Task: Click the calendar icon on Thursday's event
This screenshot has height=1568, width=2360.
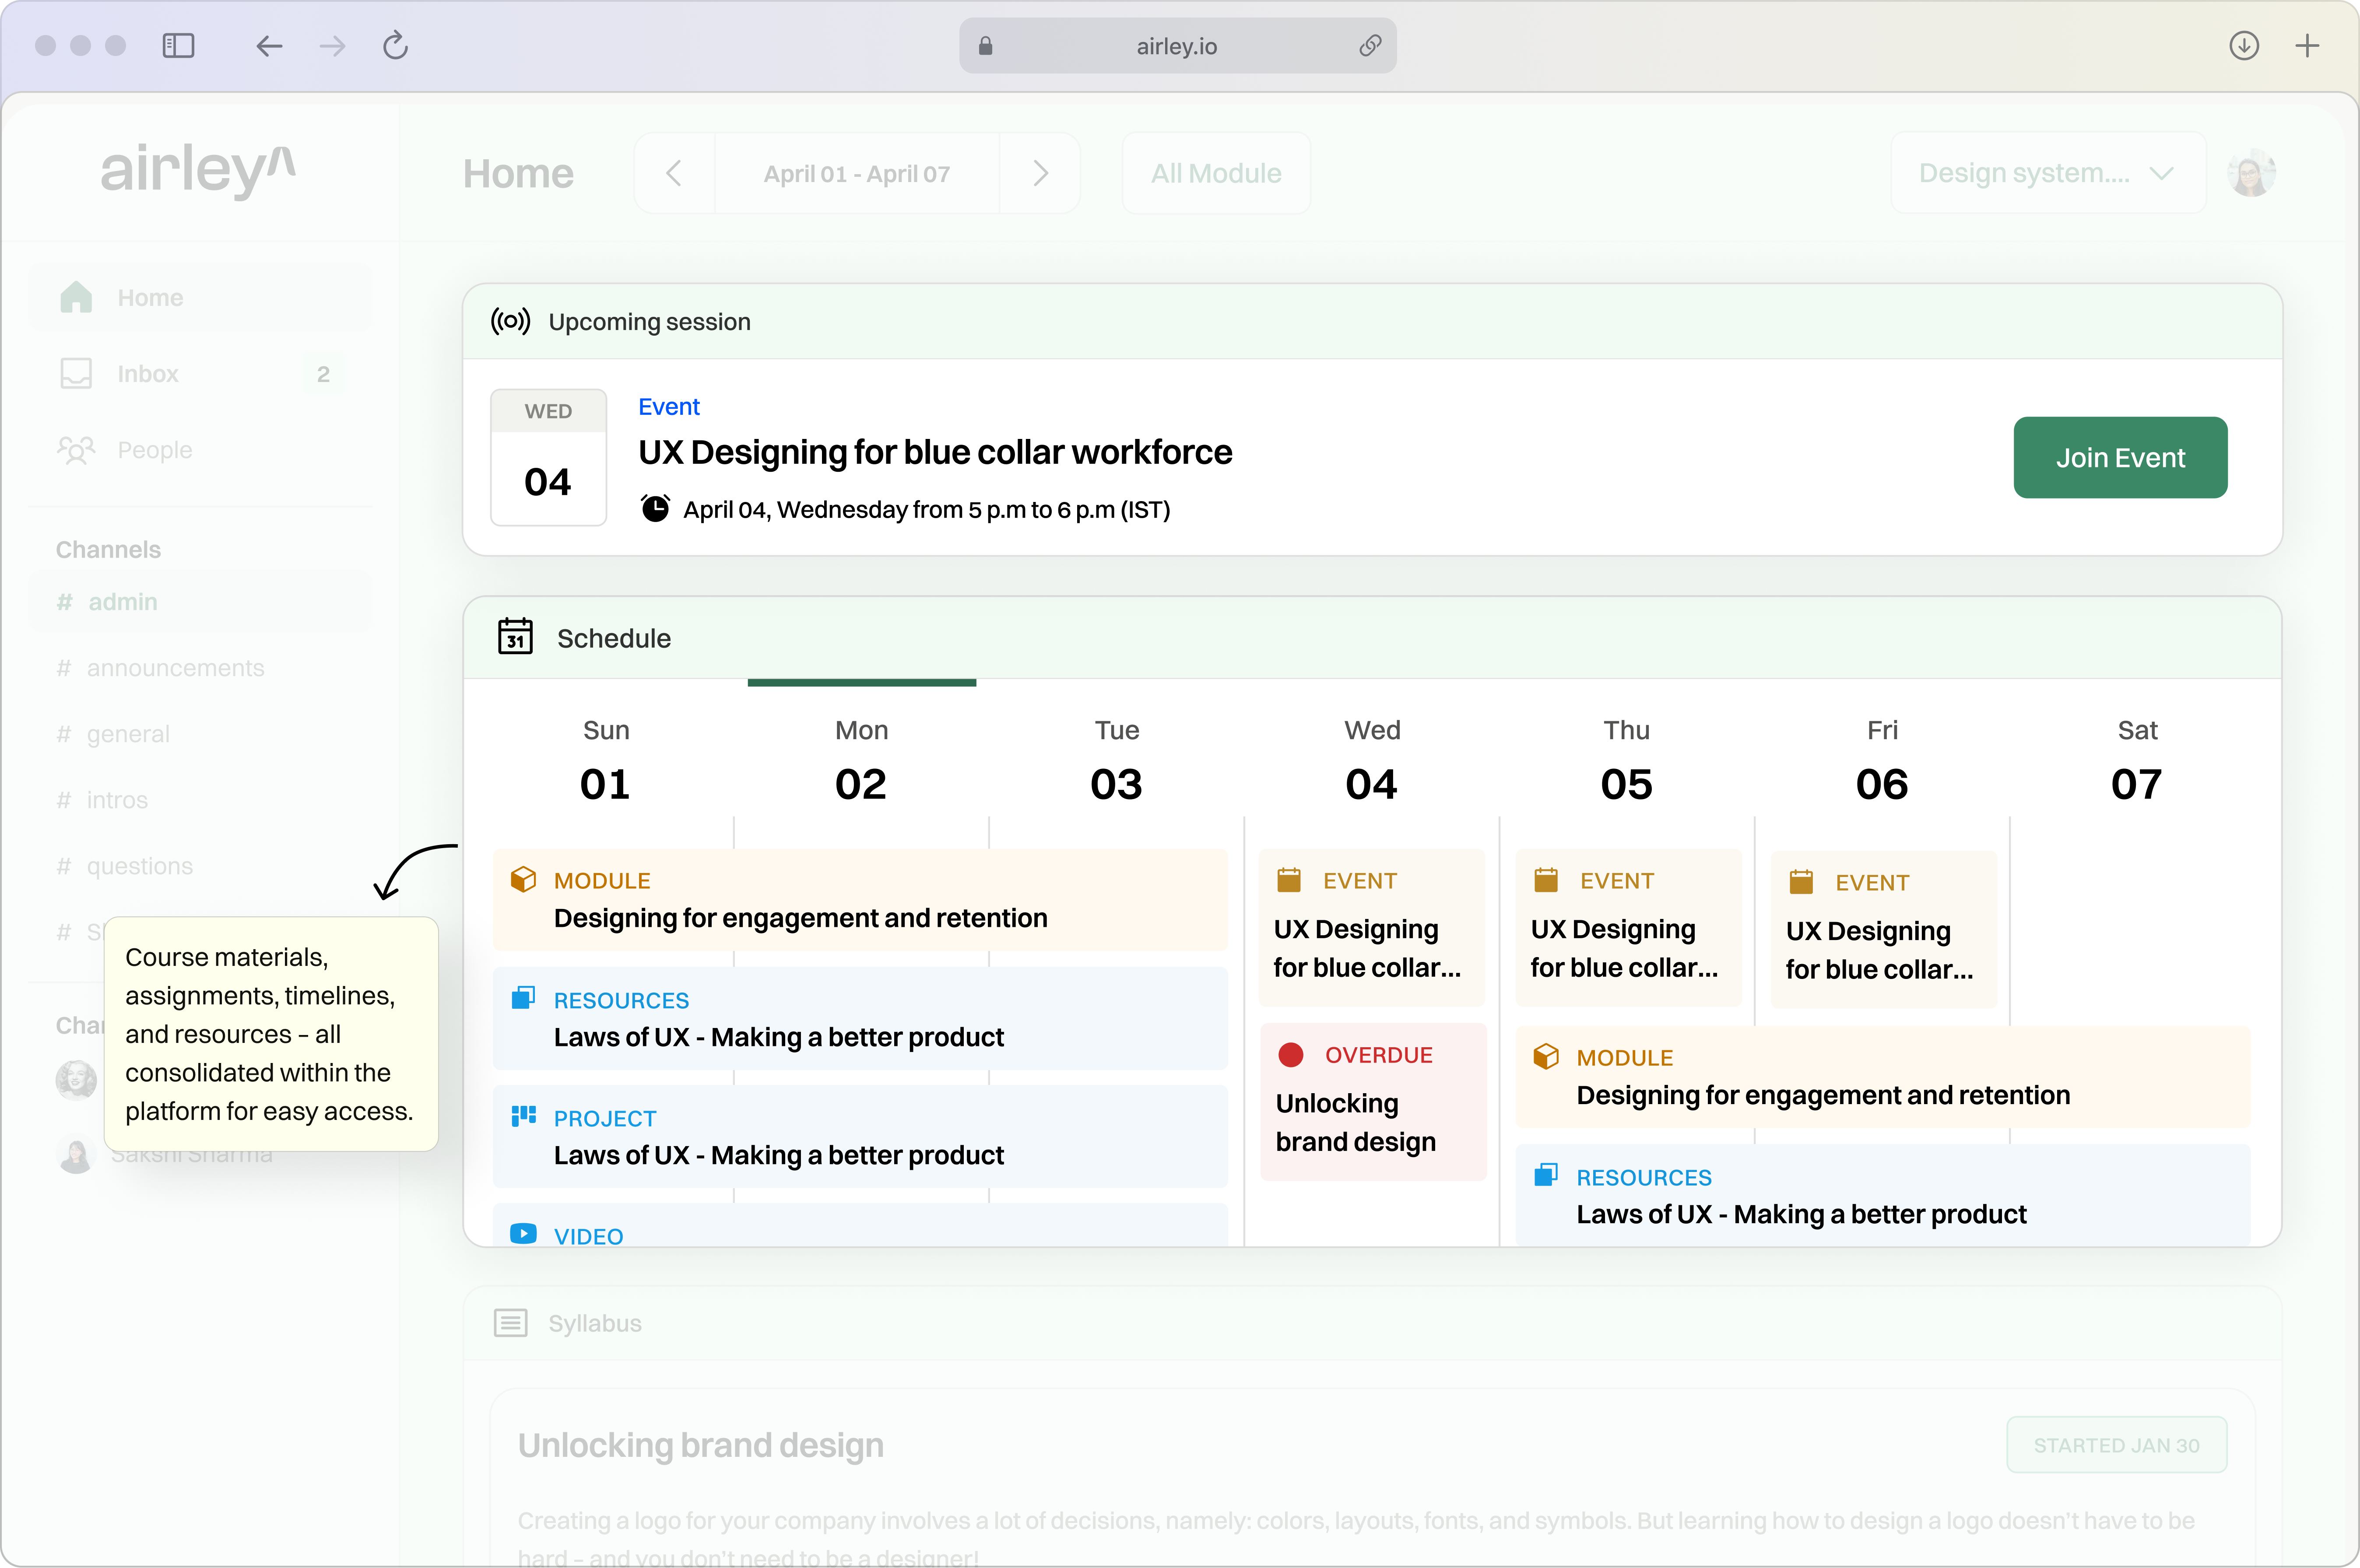Action: click(1546, 880)
